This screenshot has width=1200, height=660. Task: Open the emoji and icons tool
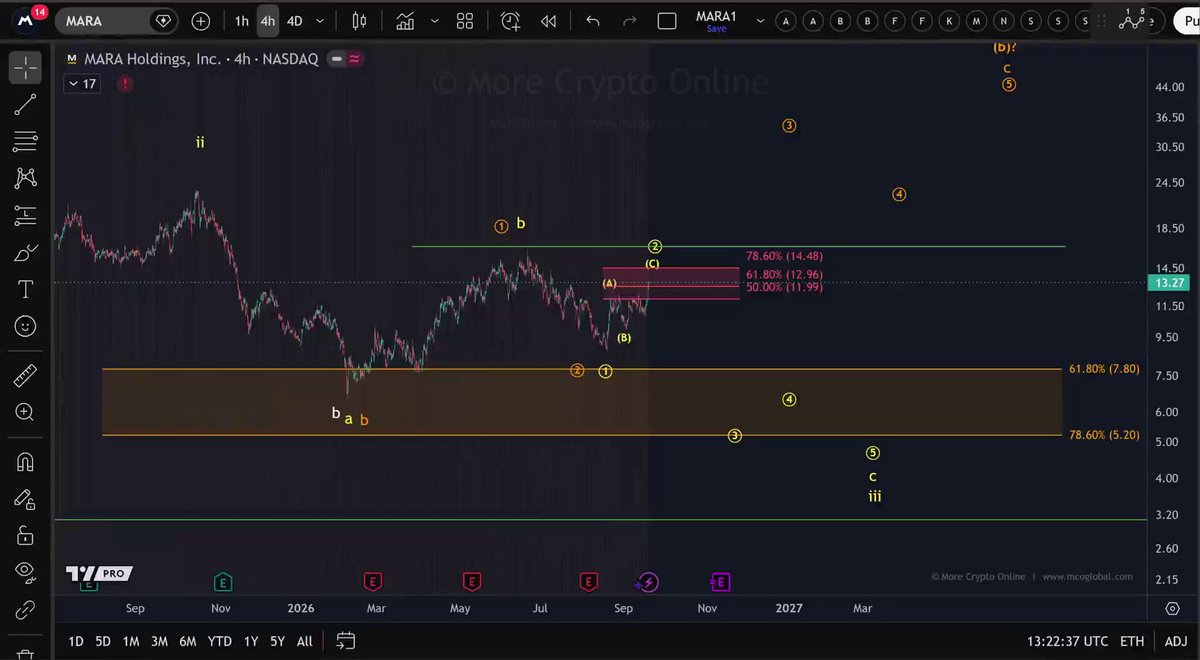point(25,326)
